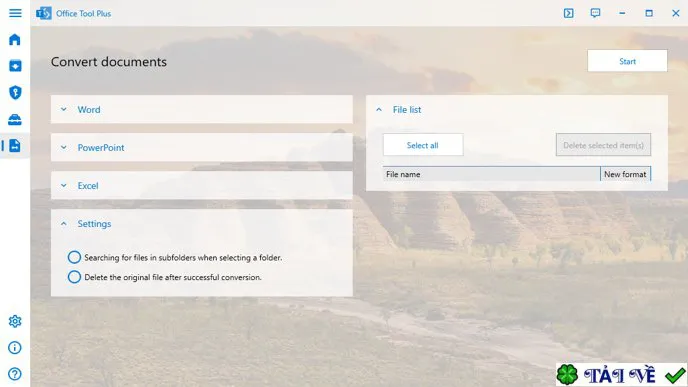Screen dimensions: 688x387
Task: Open the feedback chat icon in title bar
Action: click(x=595, y=13)
